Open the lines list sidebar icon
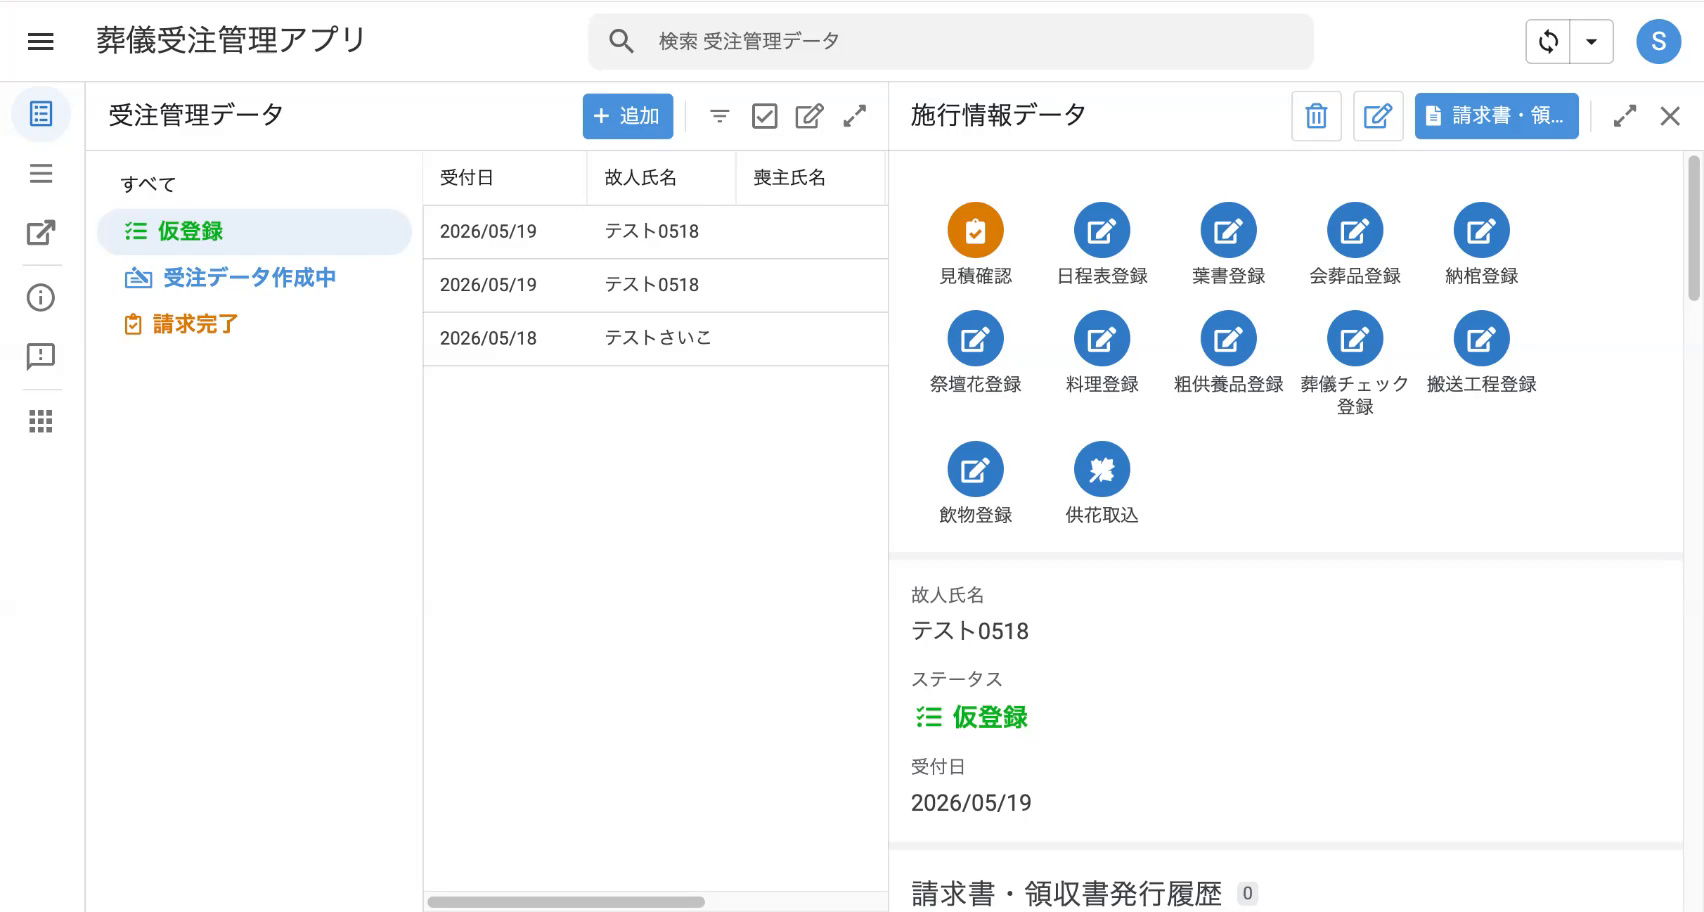The height and width of the screenshot is (912, 1704). 41,174
